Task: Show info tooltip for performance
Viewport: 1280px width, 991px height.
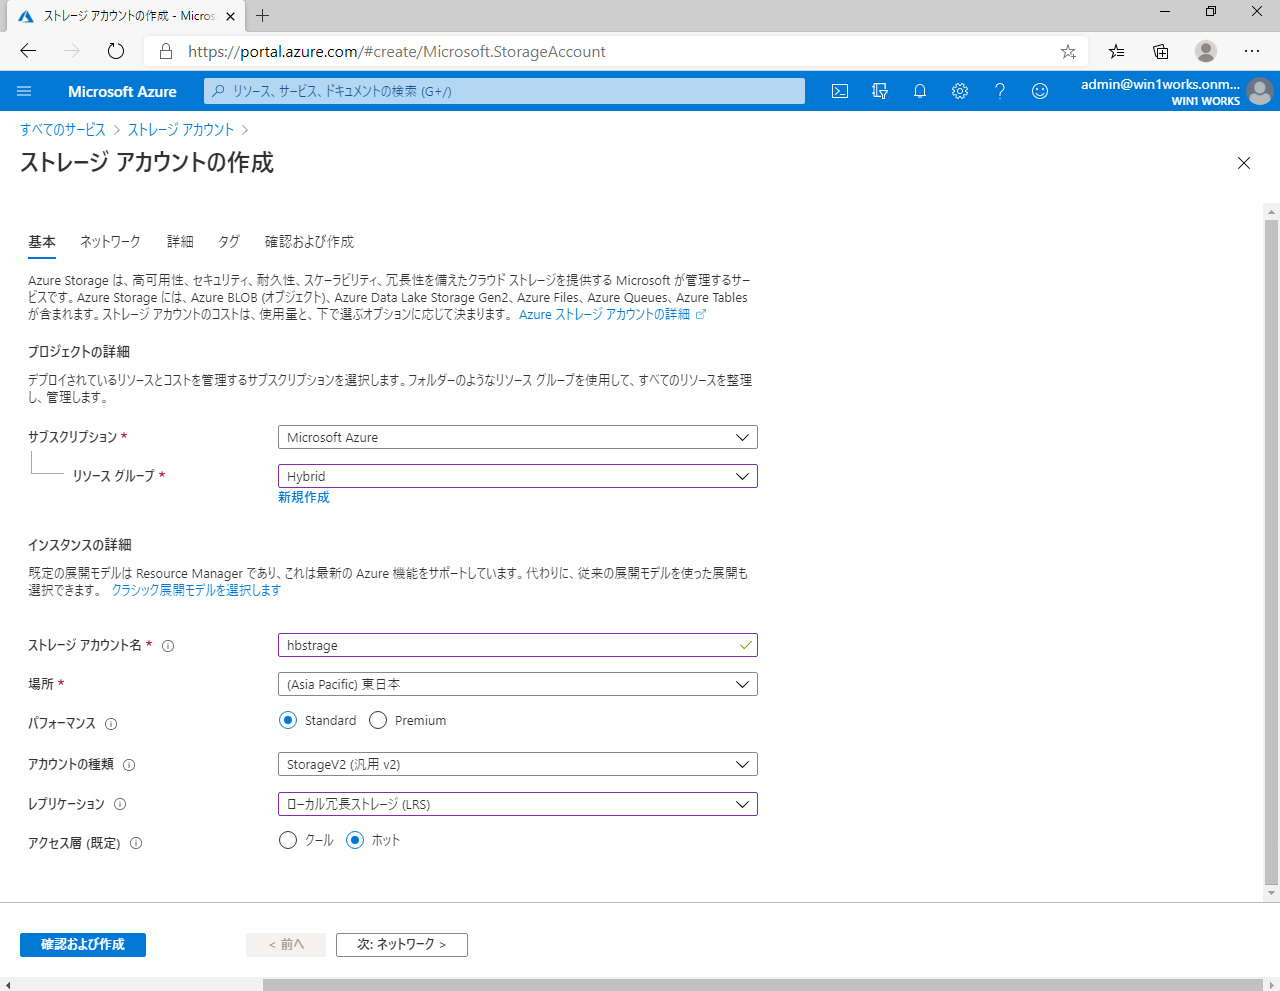Action: point(111,724)
